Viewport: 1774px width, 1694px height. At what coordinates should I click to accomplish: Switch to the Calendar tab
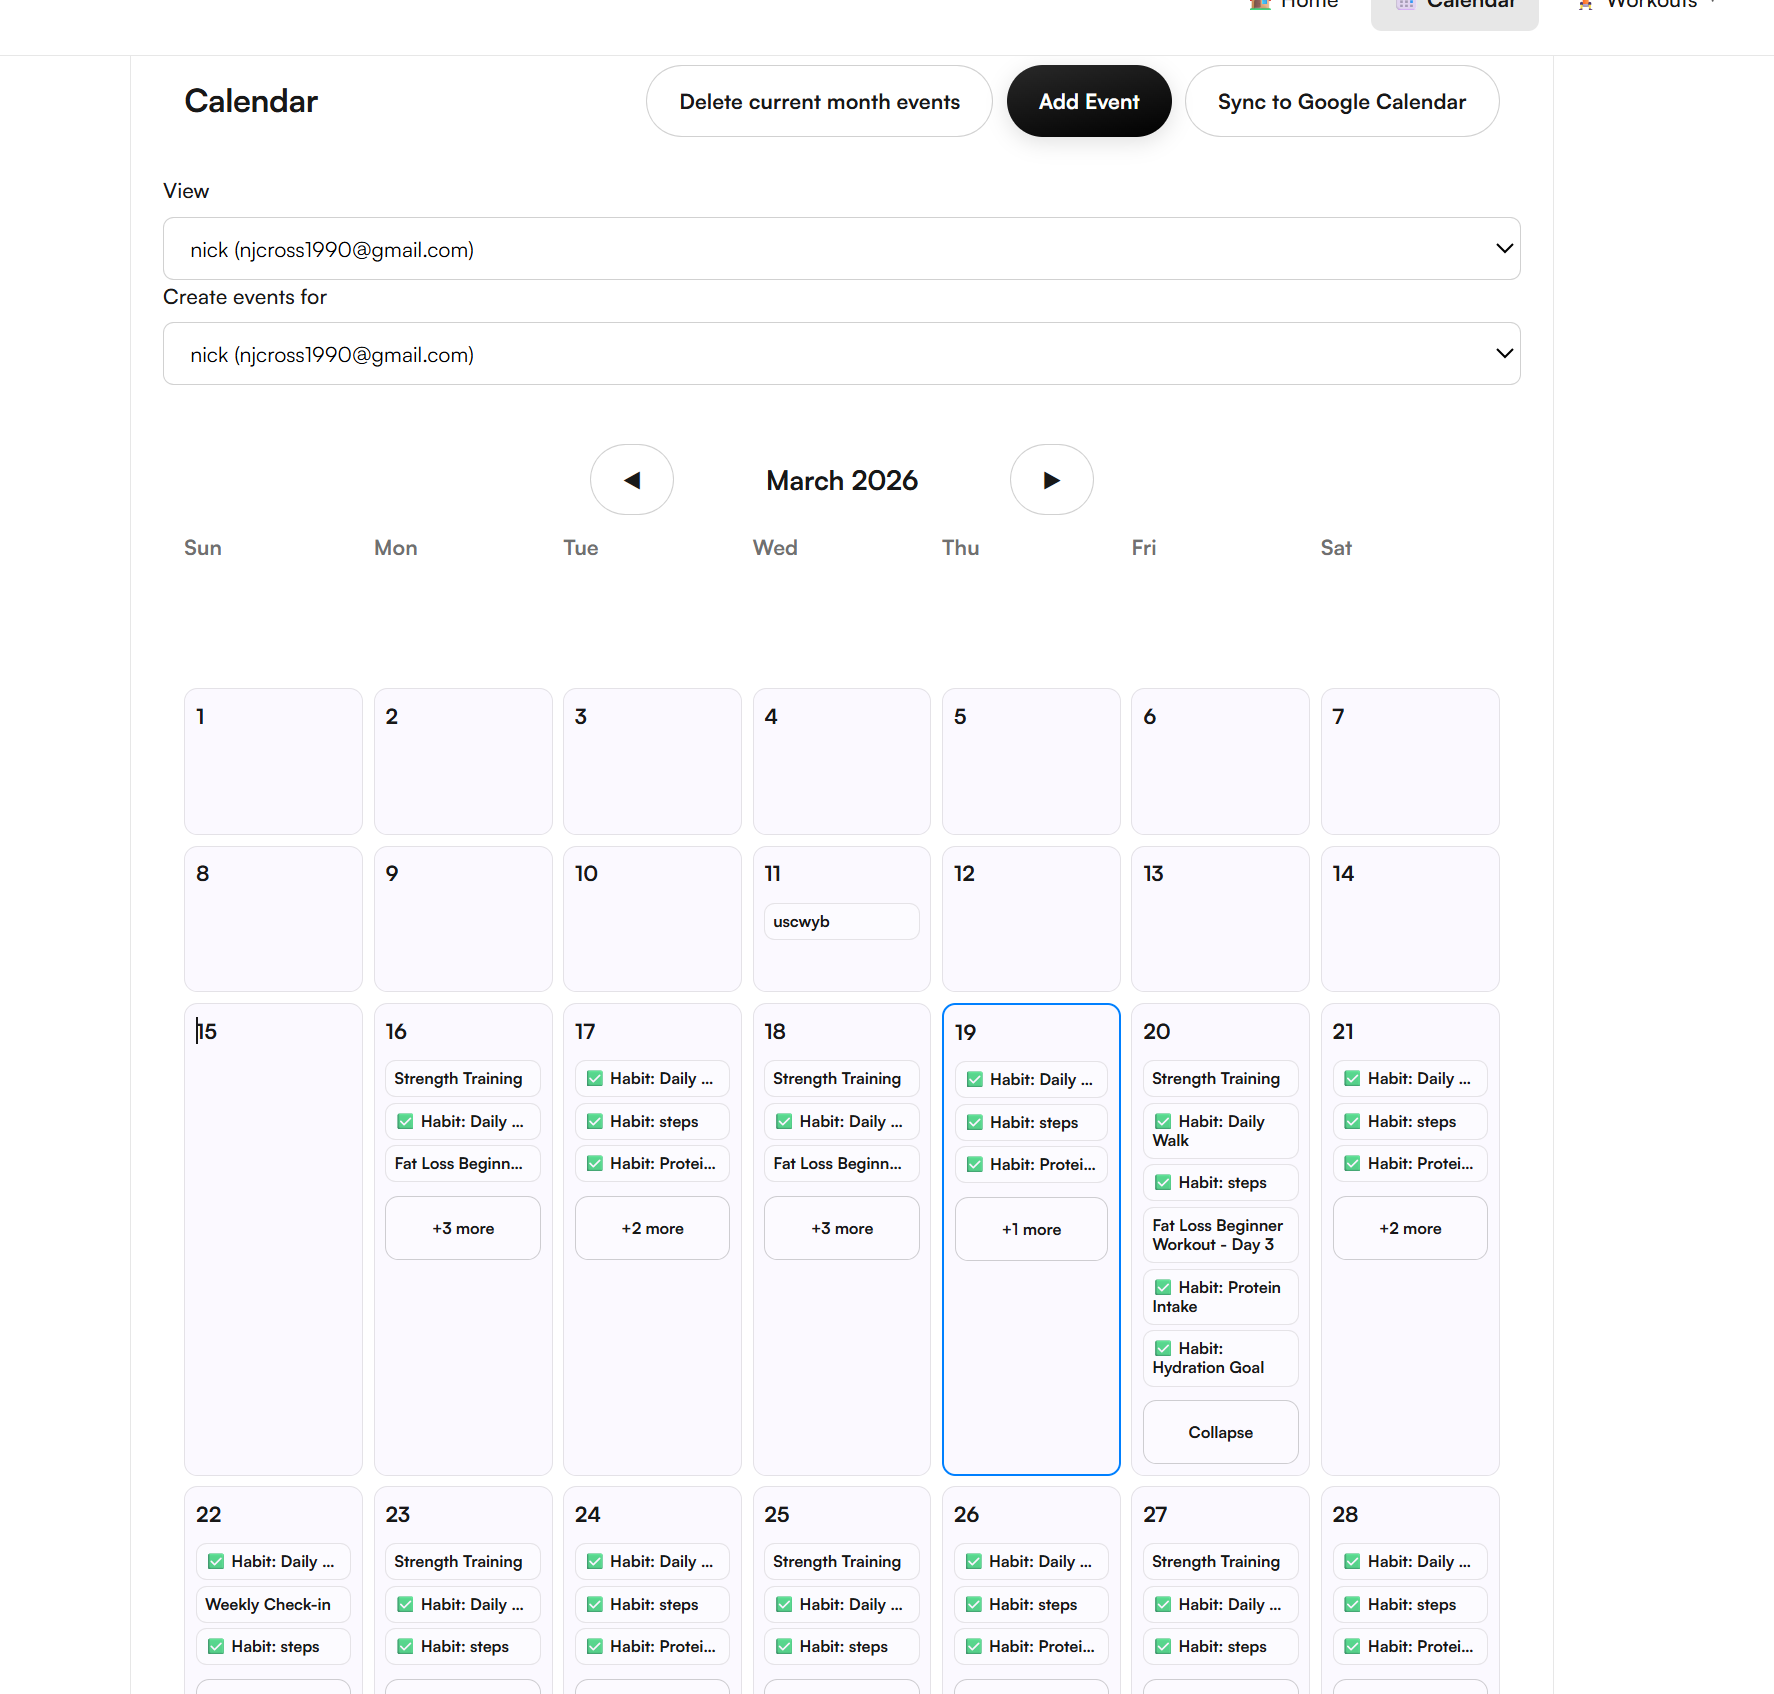click(1454, 8)
